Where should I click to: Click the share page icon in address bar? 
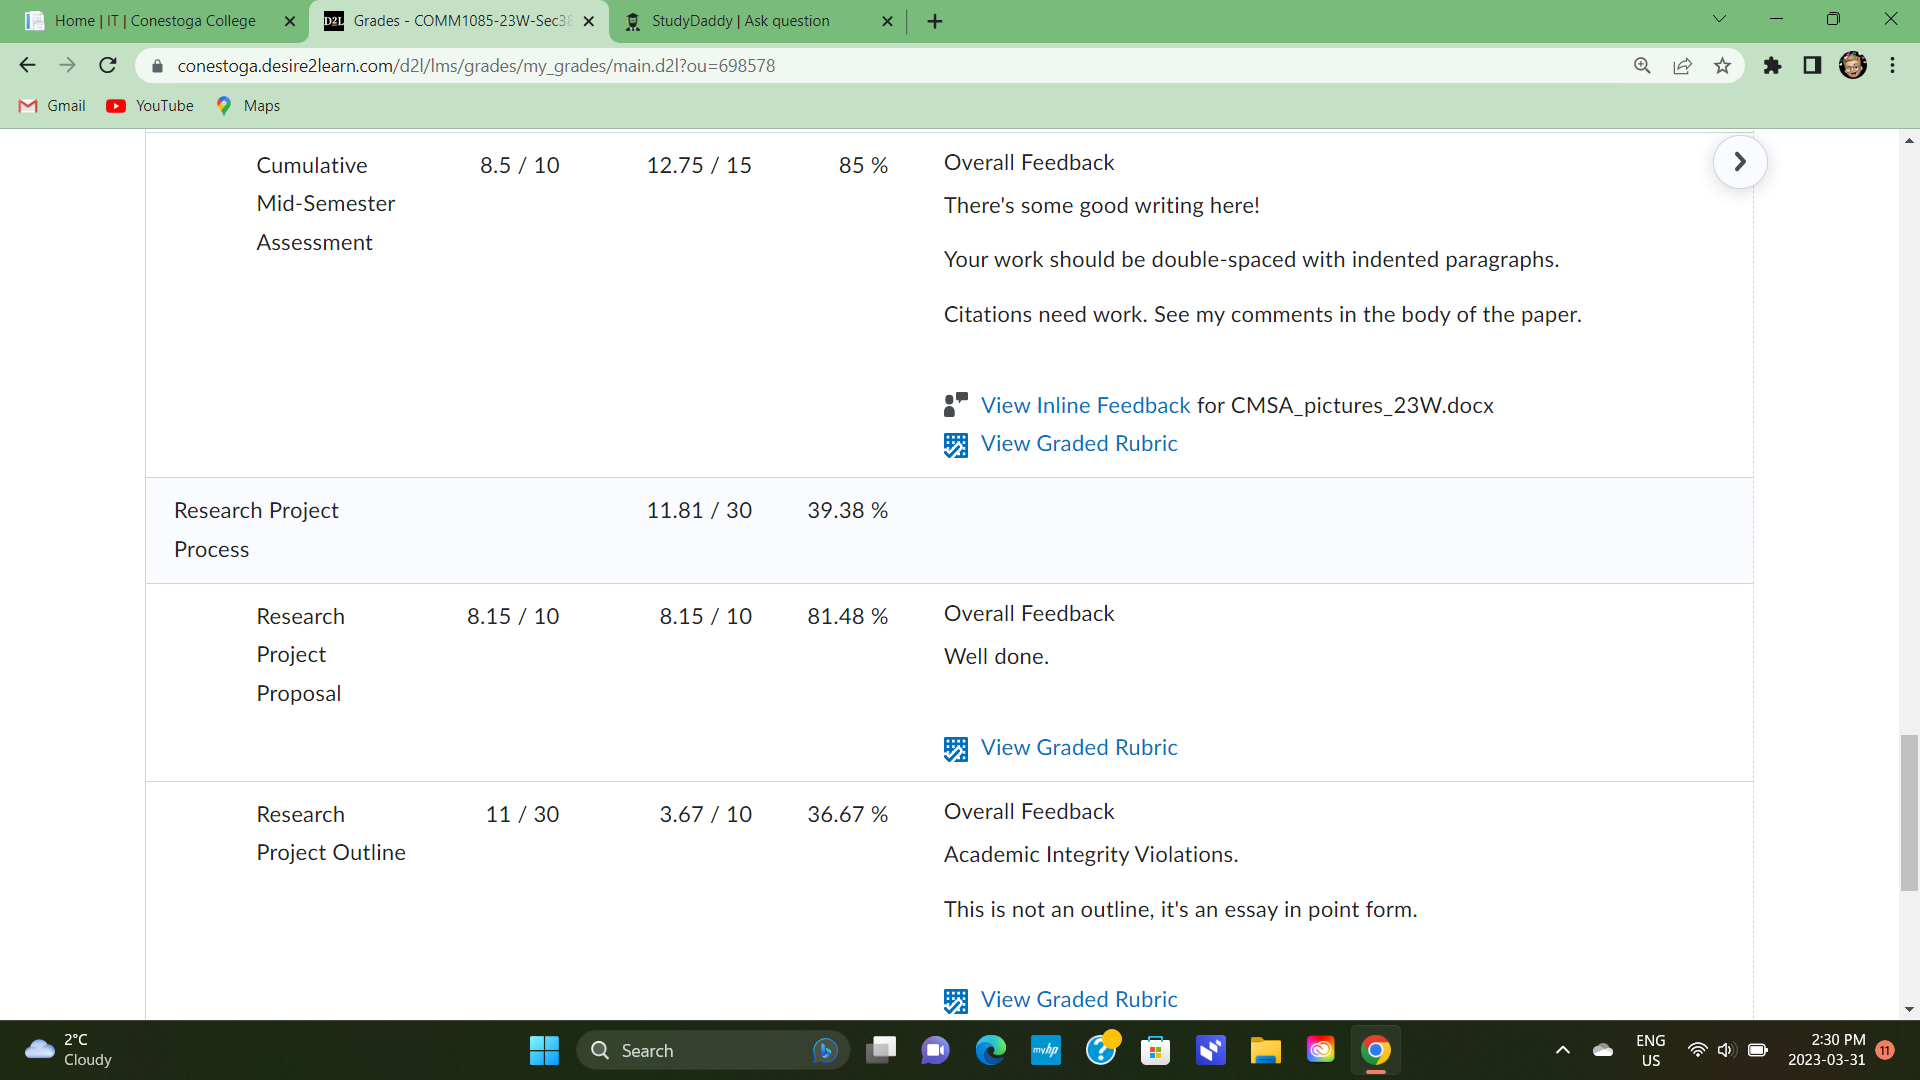[1682, 66]
